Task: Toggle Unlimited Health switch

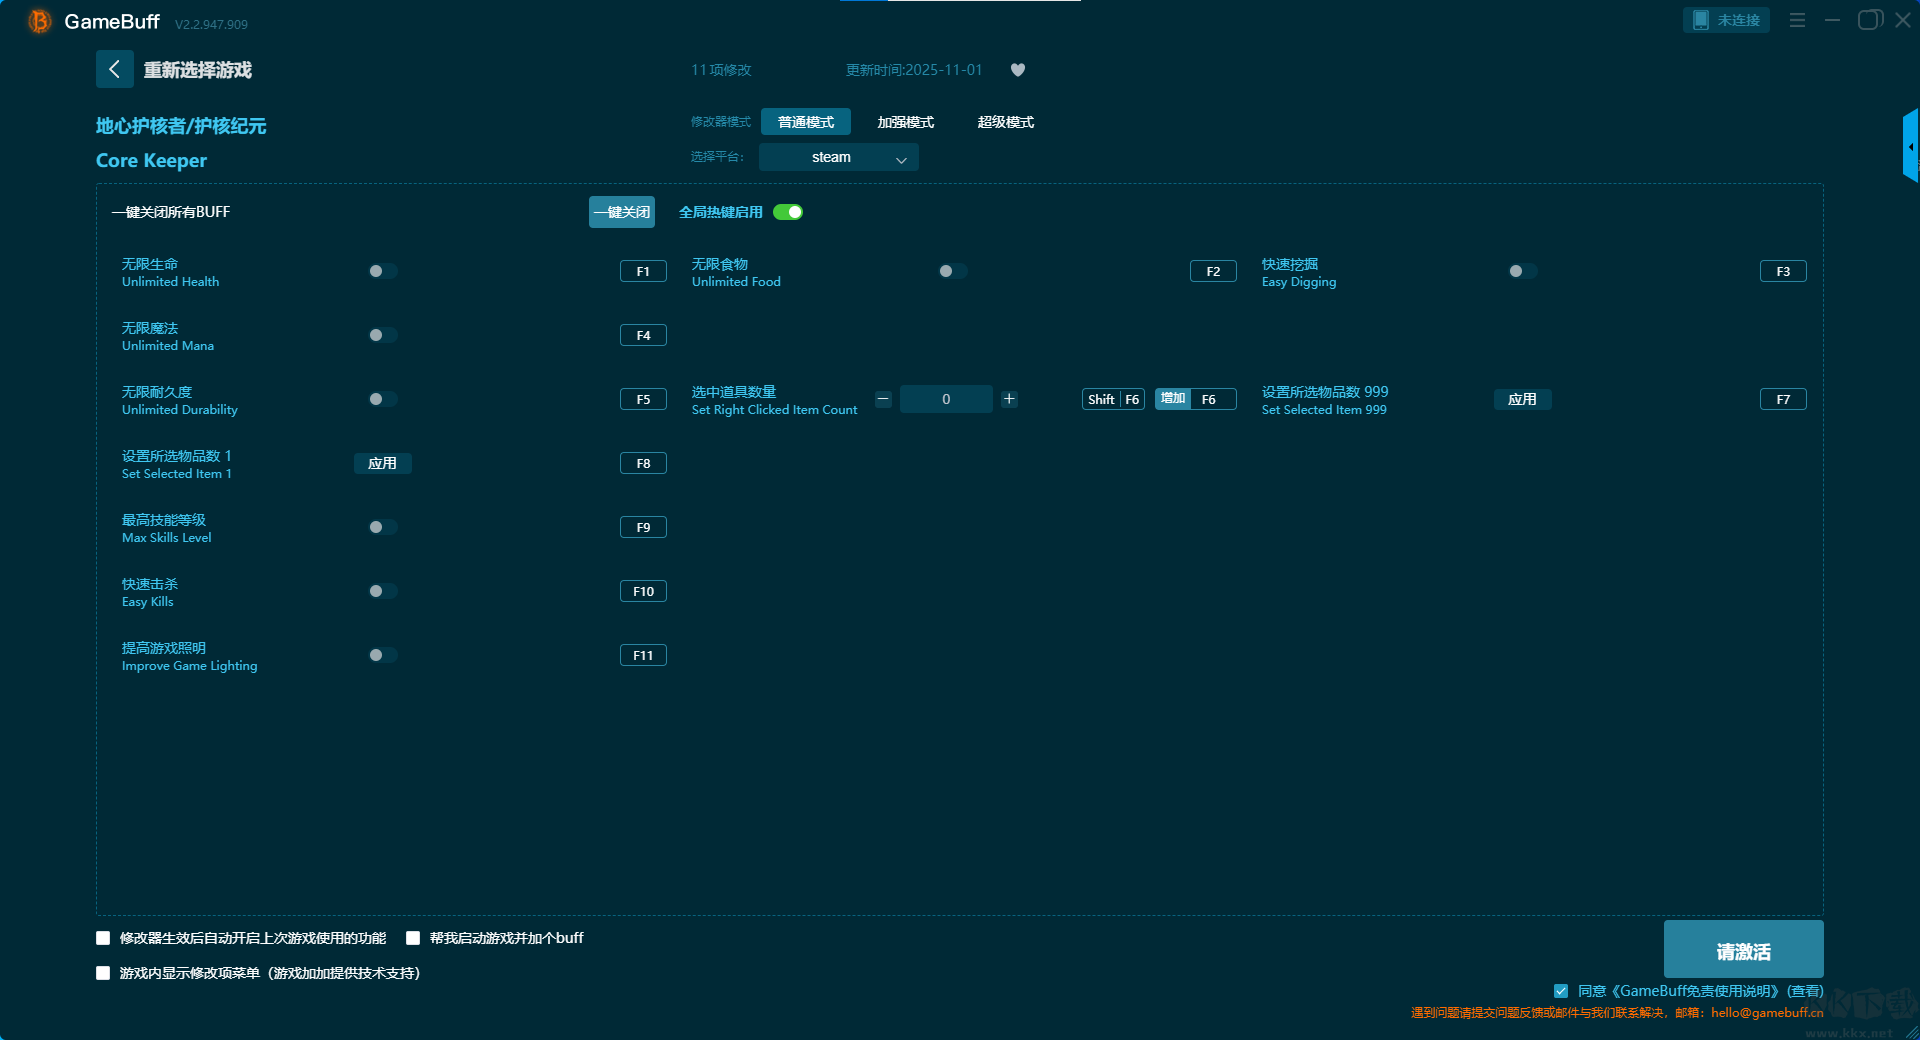Action: [x=382, y=271]
